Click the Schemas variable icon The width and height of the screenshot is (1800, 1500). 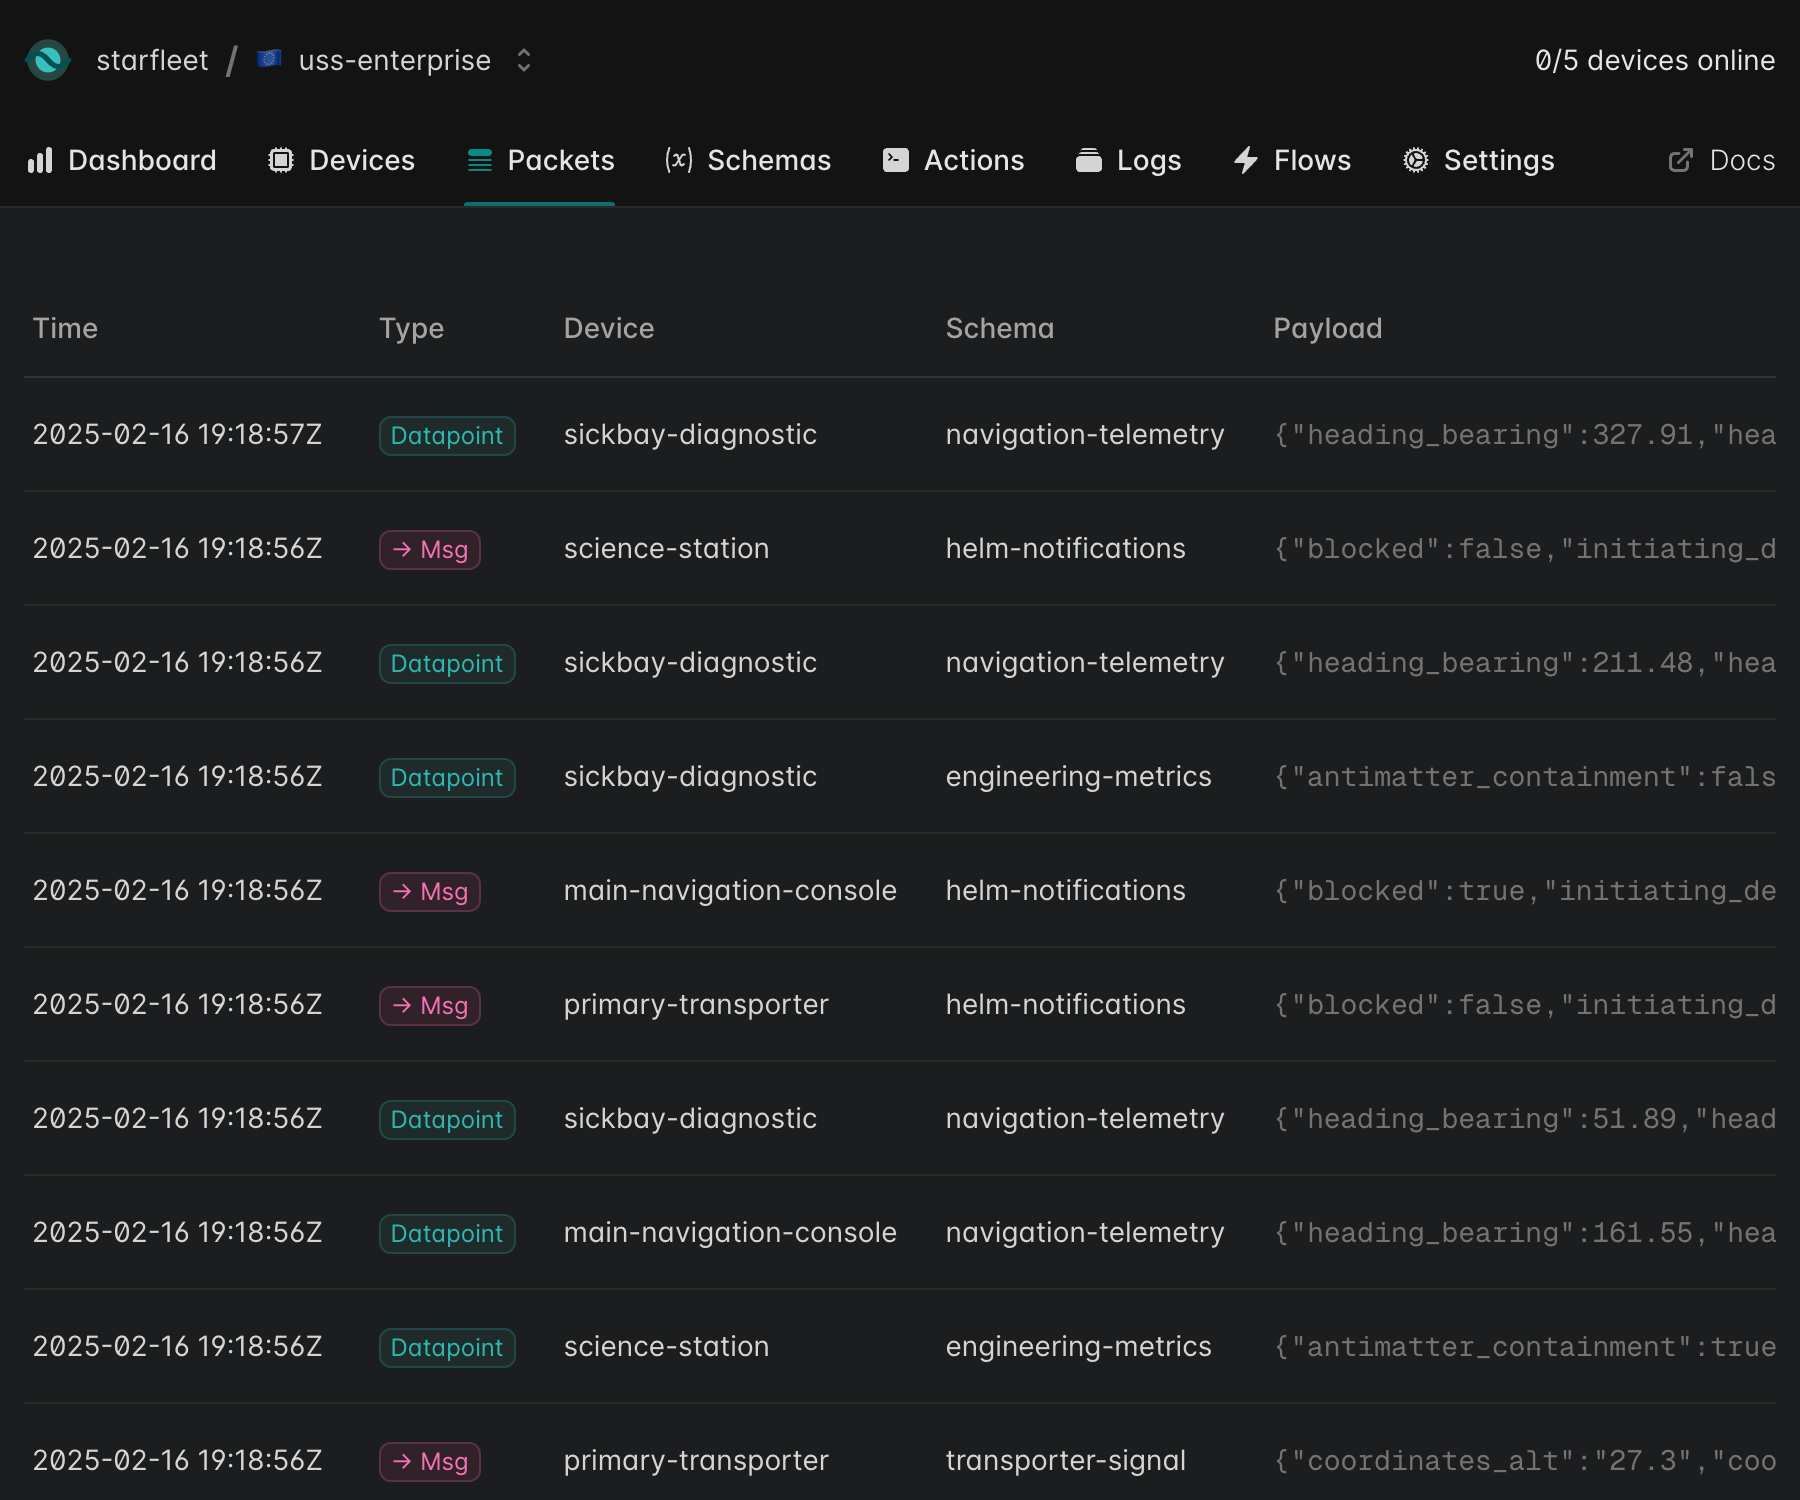679,160
